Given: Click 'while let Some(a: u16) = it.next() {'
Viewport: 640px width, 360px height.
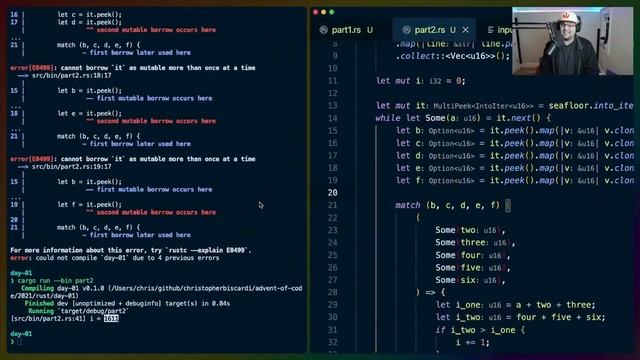Looking at the screenshot, I should [x=463, y=118].
